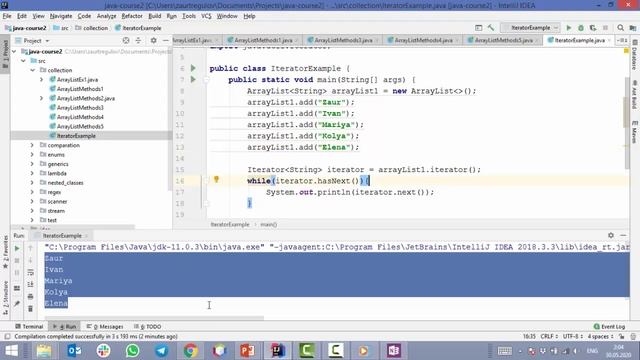Viewport: 640px width, 360px height.
Task: Select IteratorExample in the project tree
Action: click(76, 136)
